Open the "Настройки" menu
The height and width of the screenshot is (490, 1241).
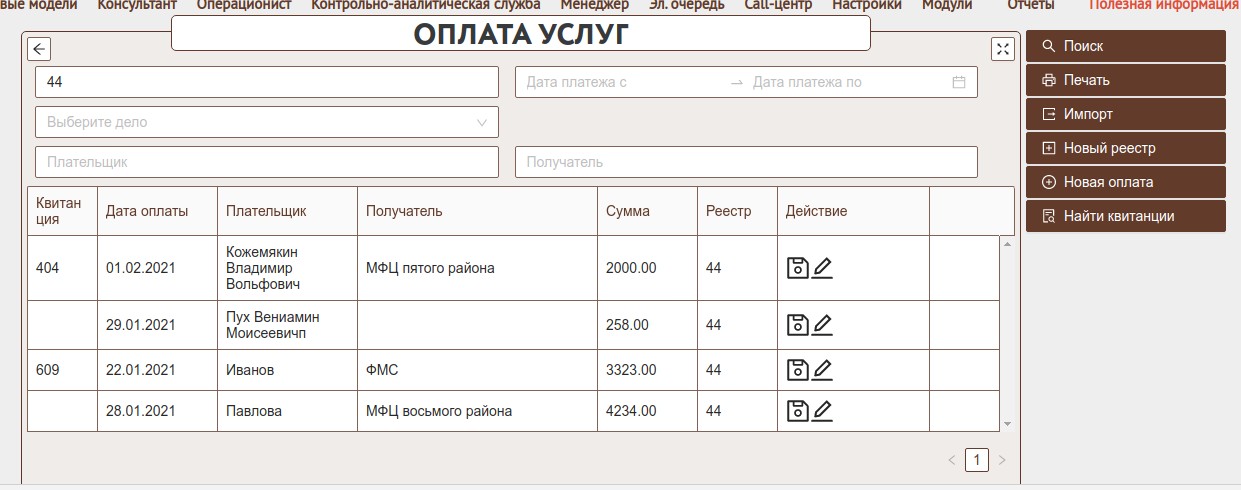click(866, 5)
